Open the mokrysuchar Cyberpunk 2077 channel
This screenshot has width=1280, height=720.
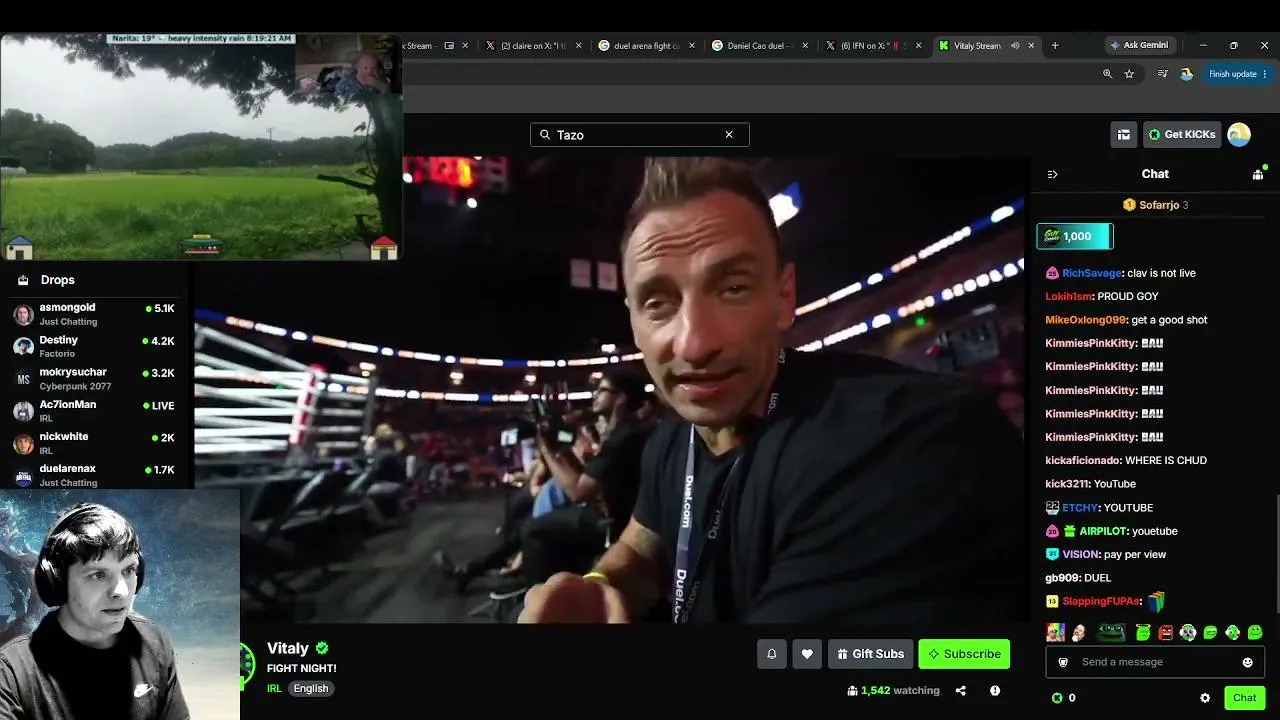tap(94, 379)
